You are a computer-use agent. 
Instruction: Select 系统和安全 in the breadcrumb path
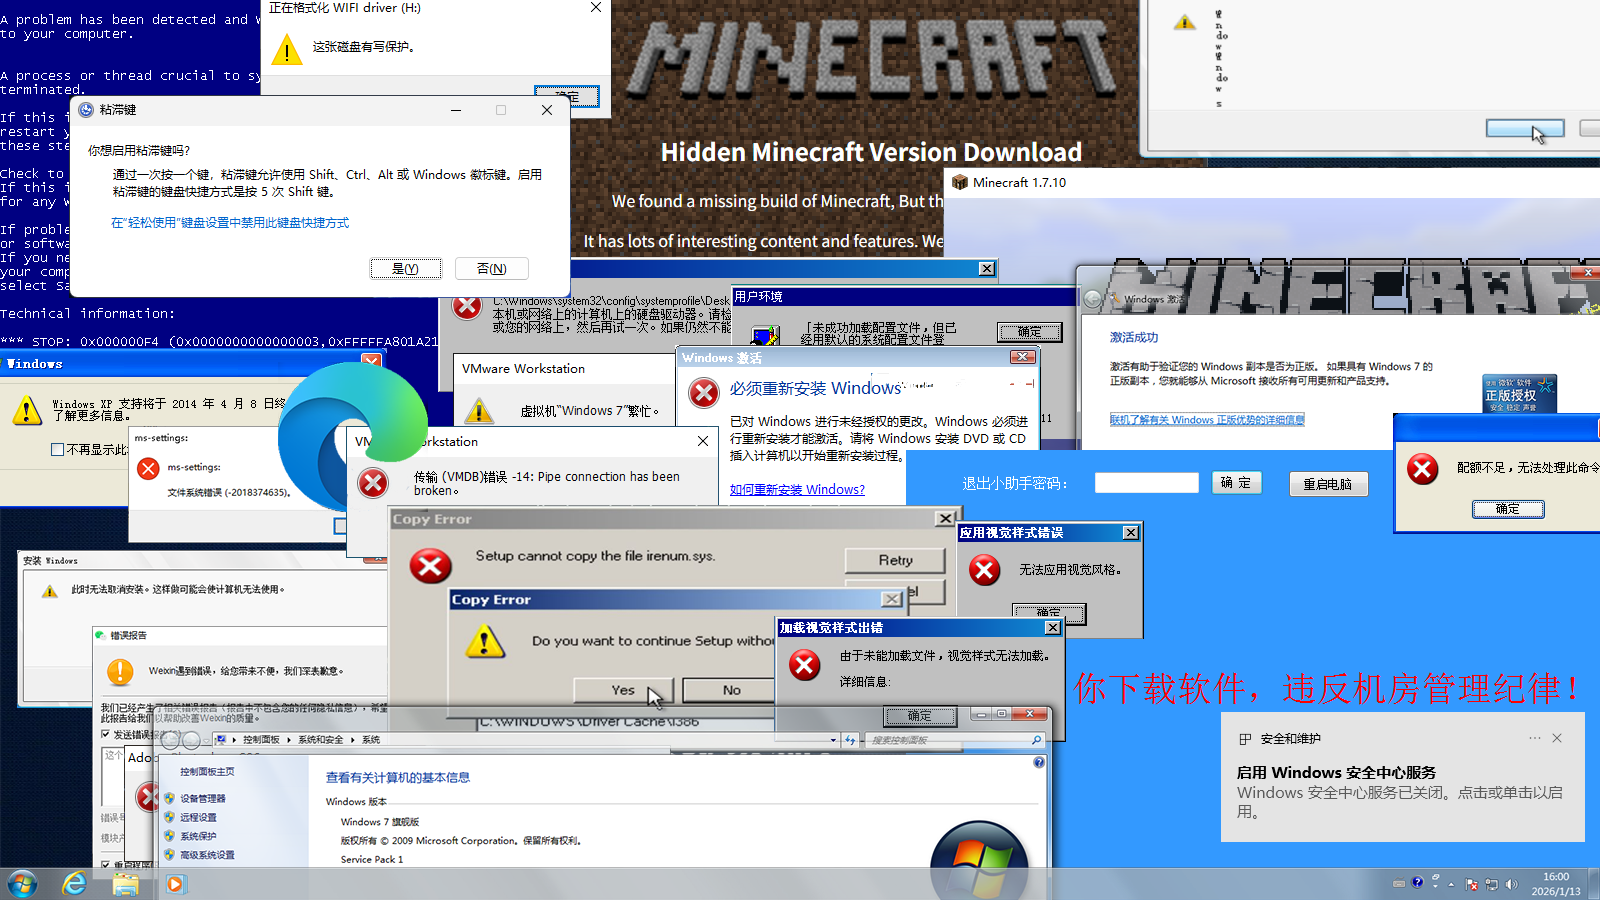click(320, 740)
